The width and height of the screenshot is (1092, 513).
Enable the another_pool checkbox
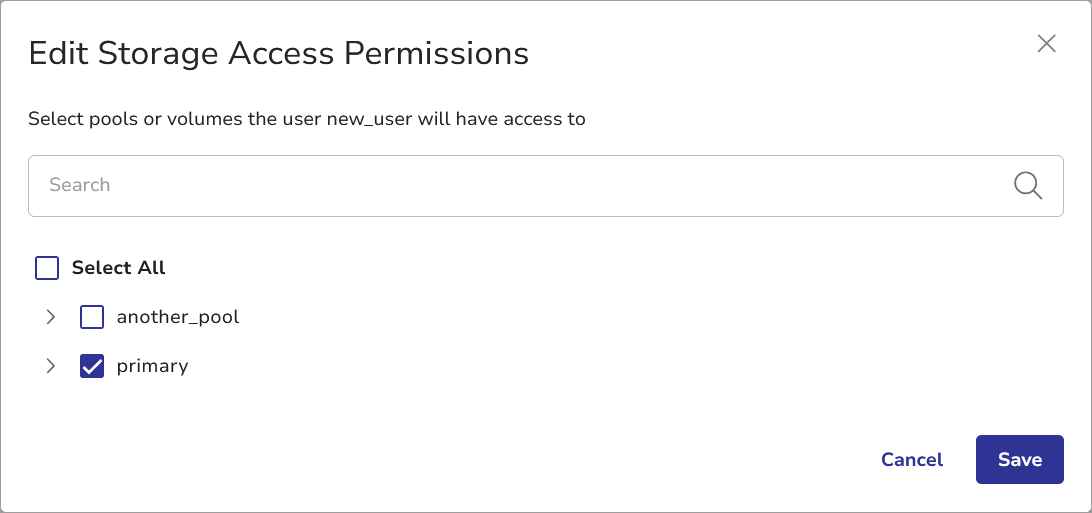pos(92,317)
